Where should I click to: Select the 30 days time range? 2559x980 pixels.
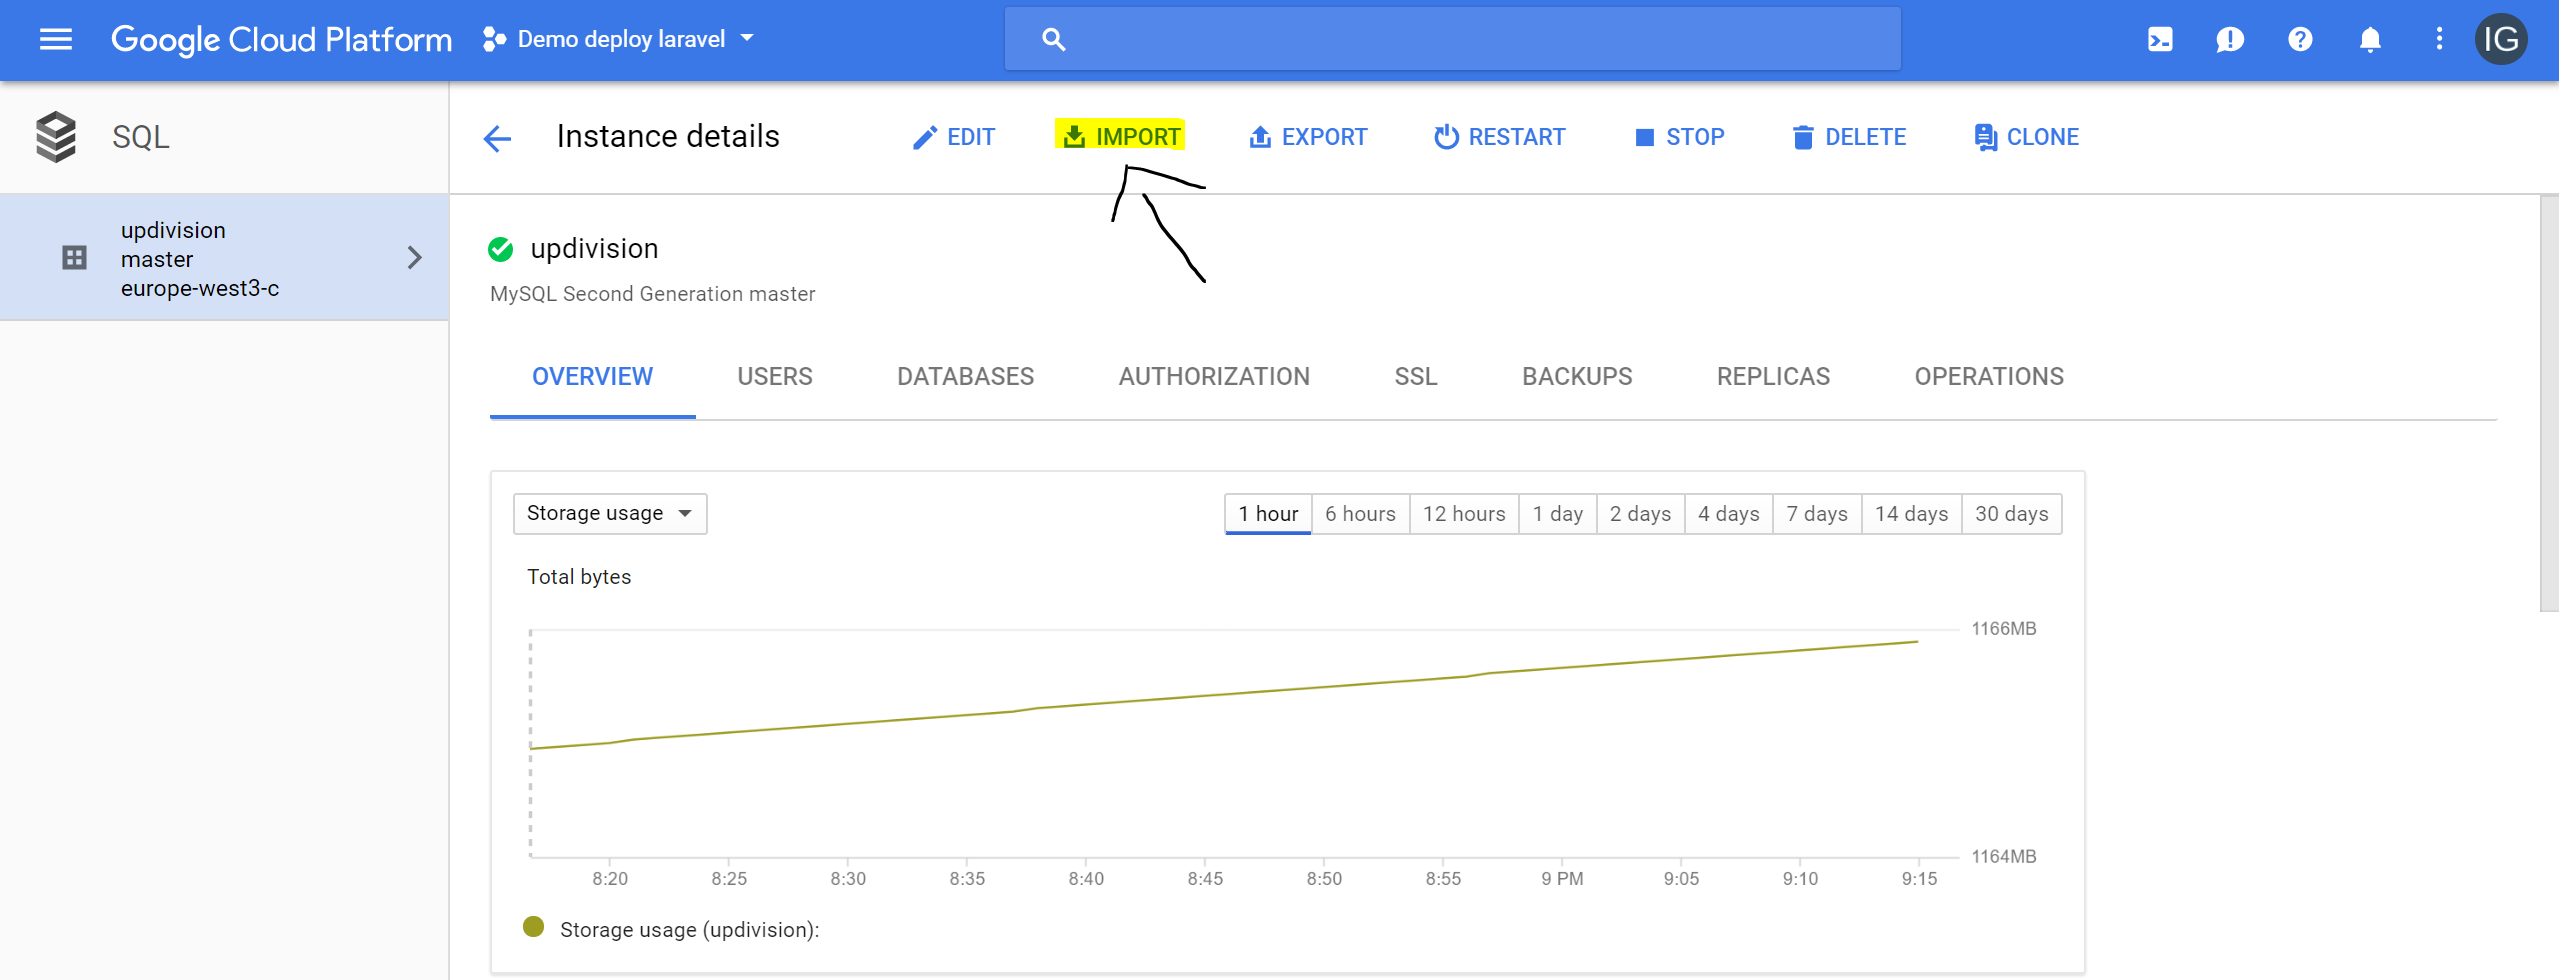point(2012,513)
